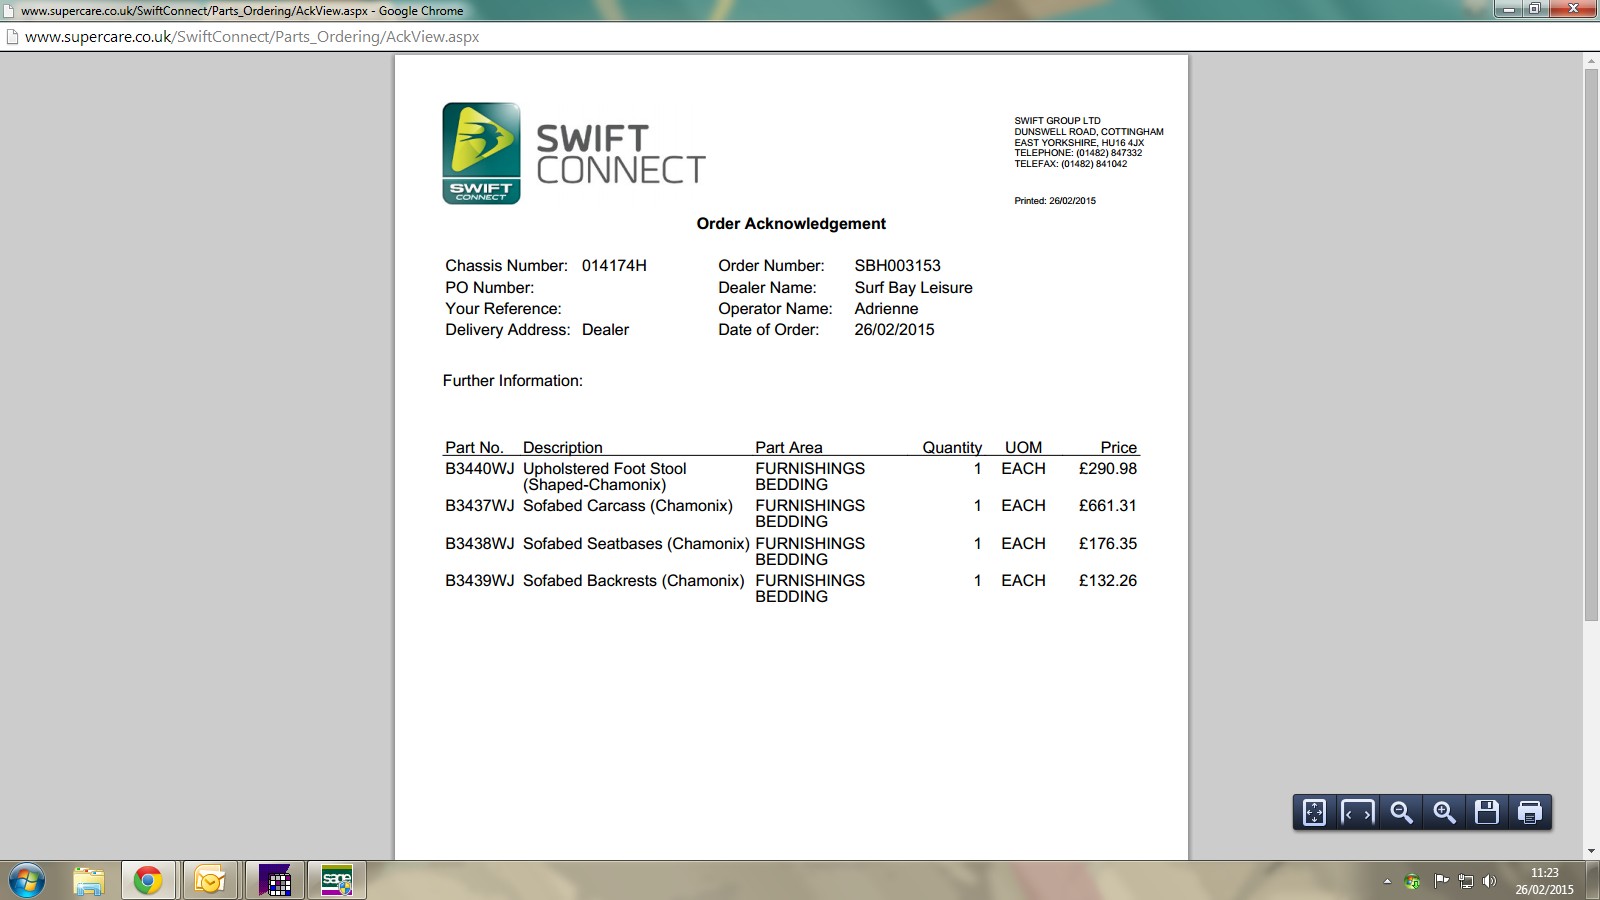Click the Swift Group Ltd address block
The image size is (1600, 900).
tap(1089, 142)
